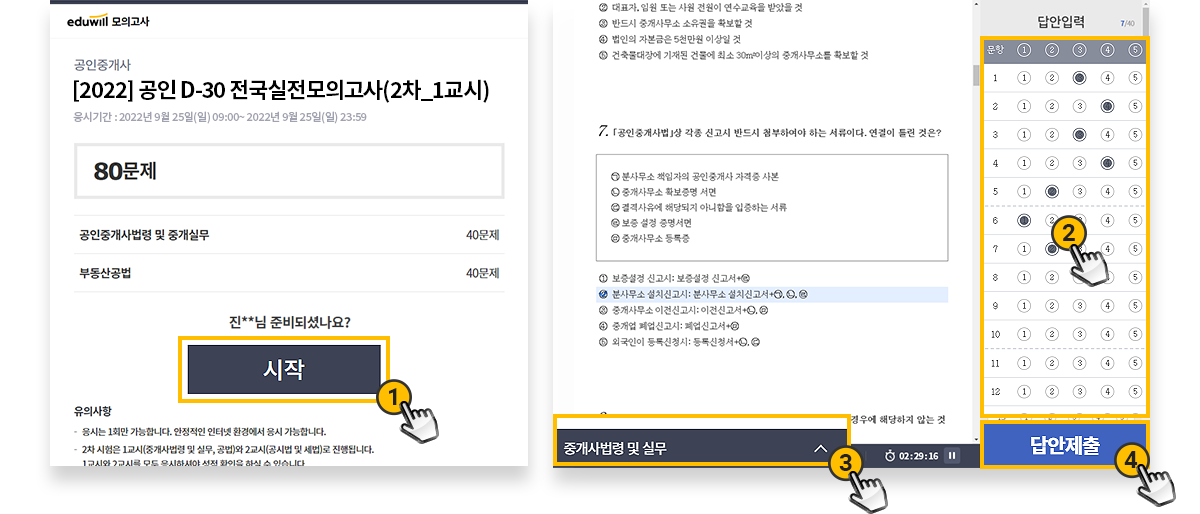Click the chevron arrow on the subject bar
This screenshot has width=1200, height=514.
(x=820, y=449)
